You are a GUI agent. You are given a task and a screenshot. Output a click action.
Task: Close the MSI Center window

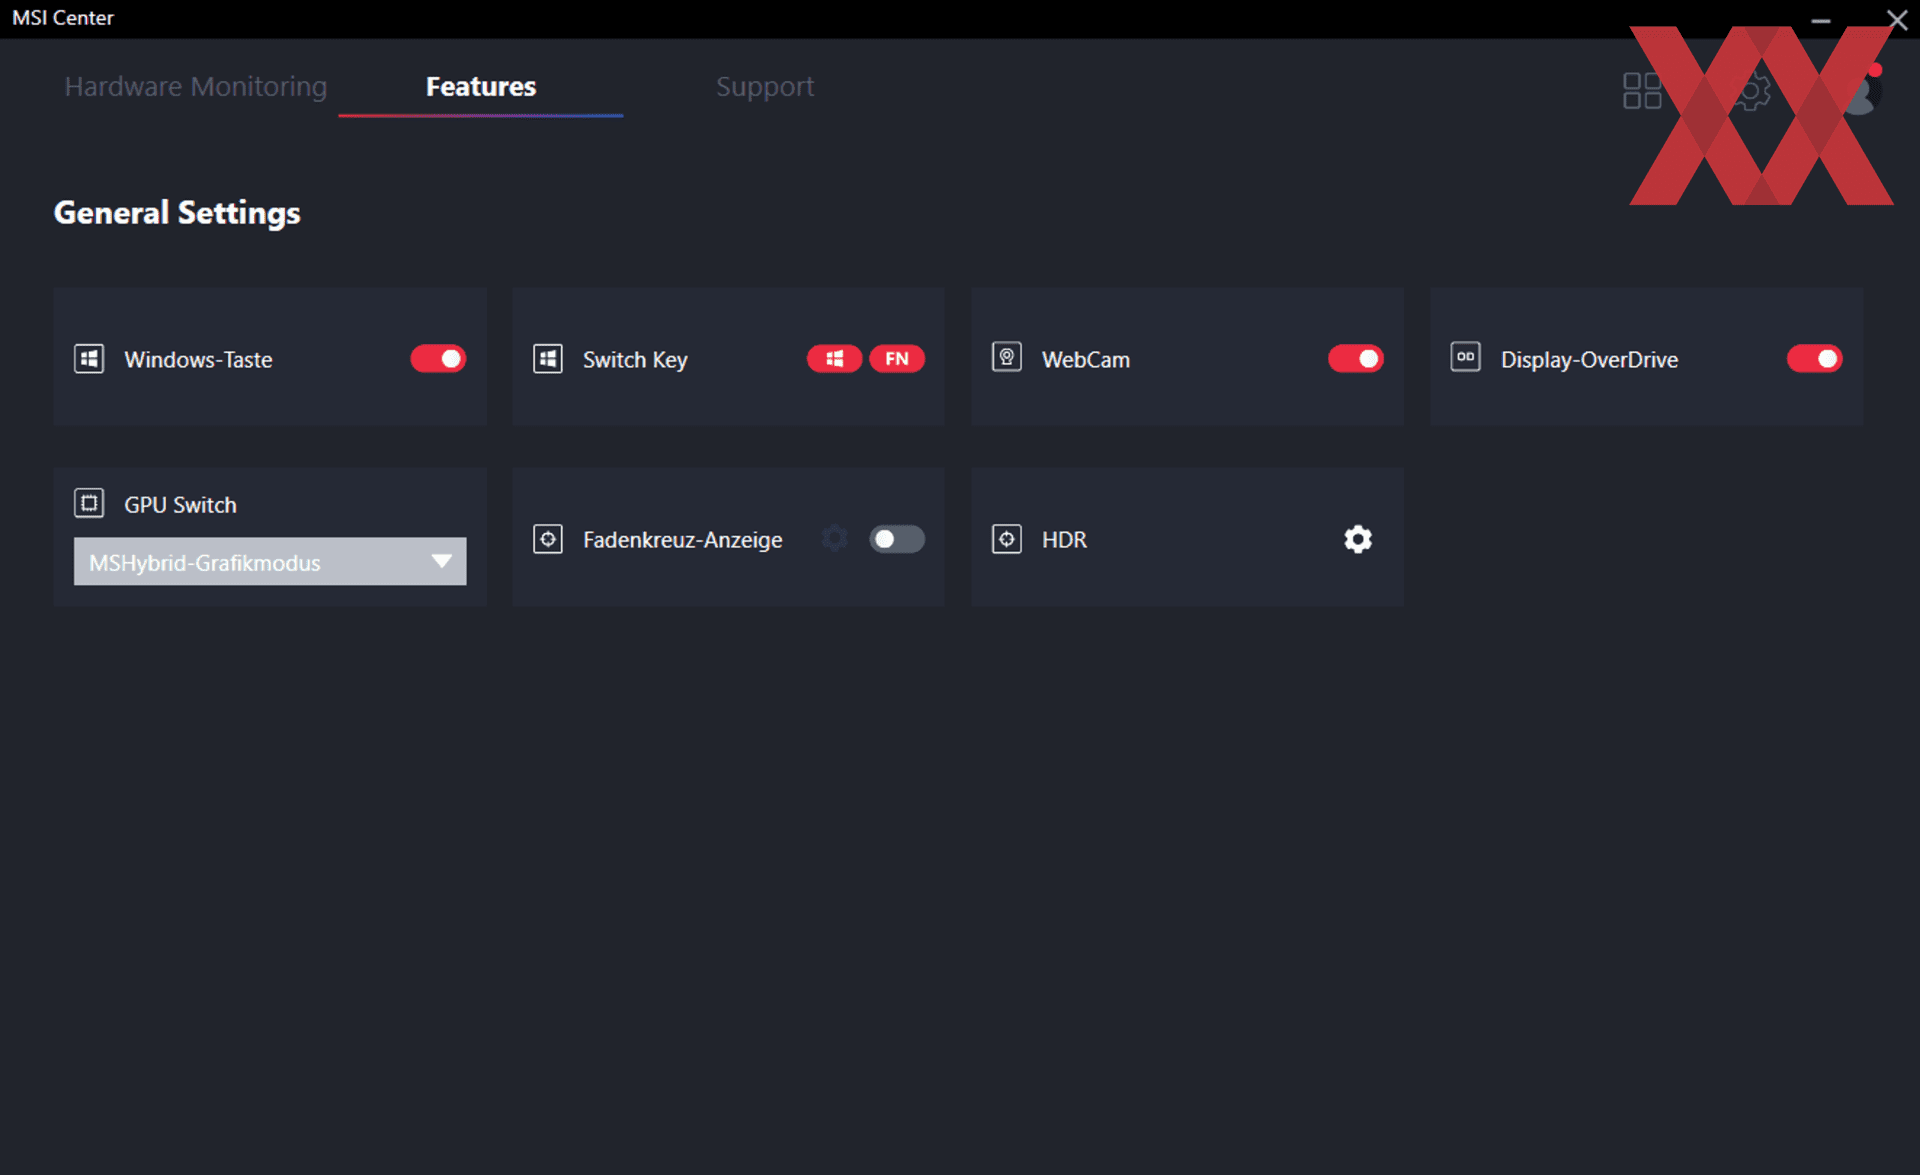click(1897, 19)
